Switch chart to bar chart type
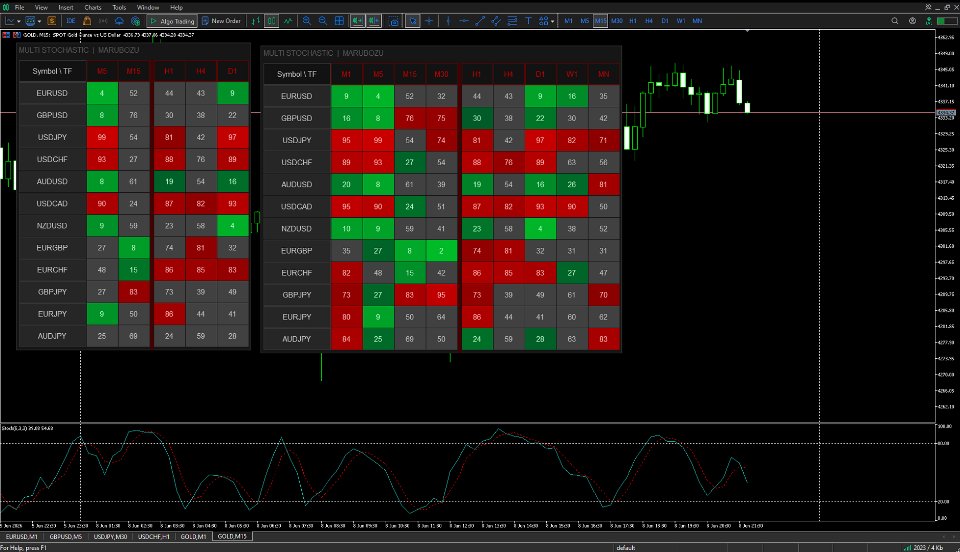 (x=255, y=21)
